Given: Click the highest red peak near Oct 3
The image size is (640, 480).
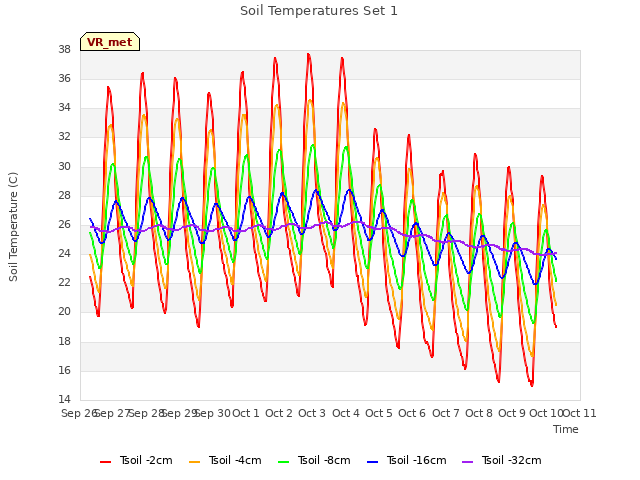Looking at the screenshot, I should click(x=309, y=54).
